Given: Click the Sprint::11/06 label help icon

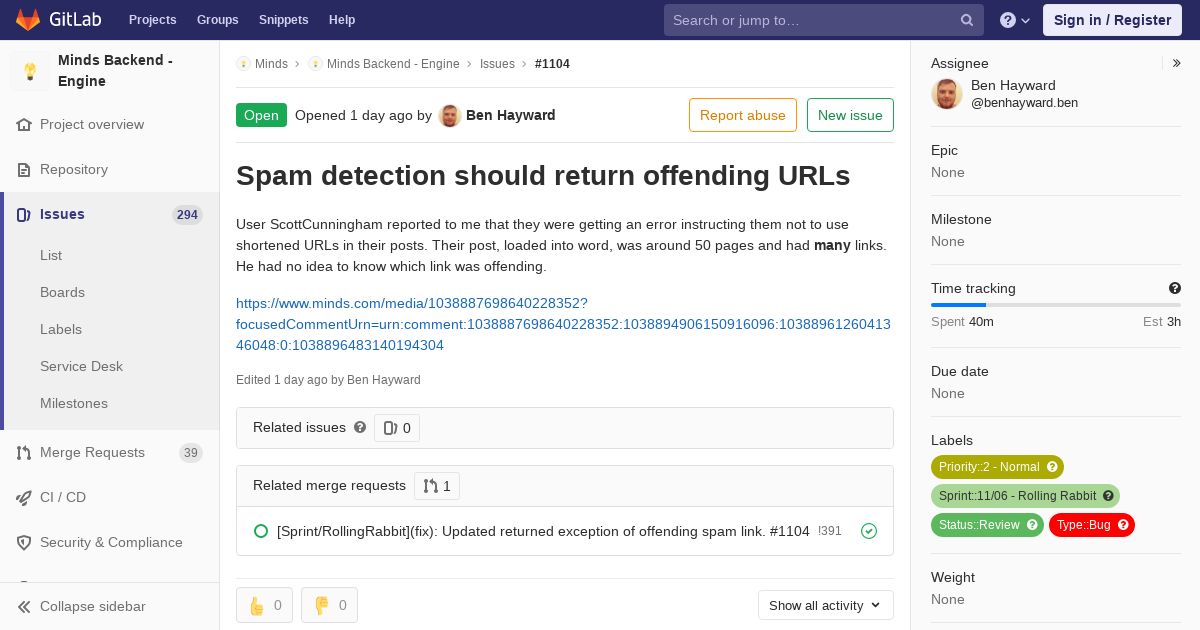Looking at the screenshot, I should [1108, 496].
